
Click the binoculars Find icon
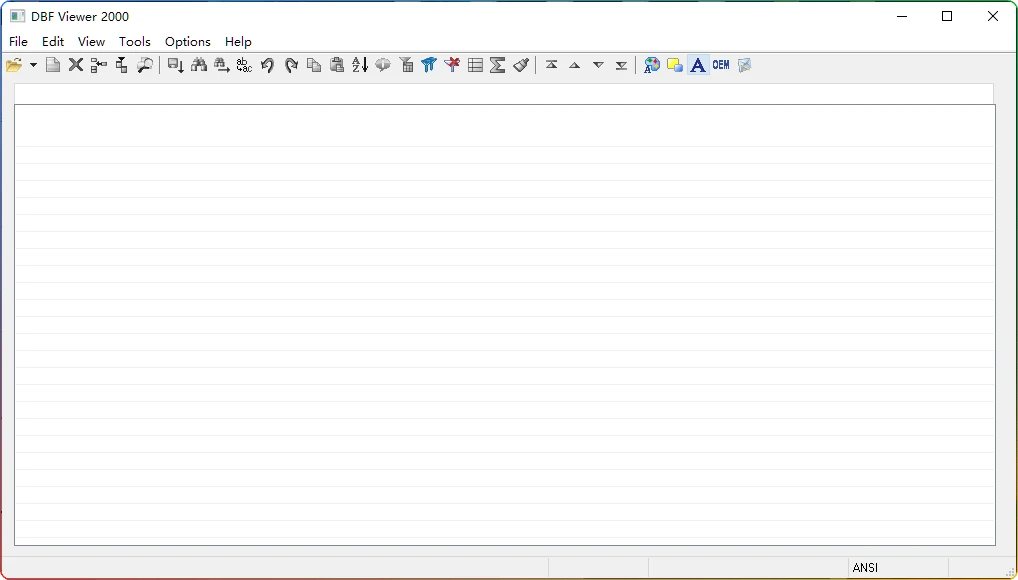click(199, 65)
